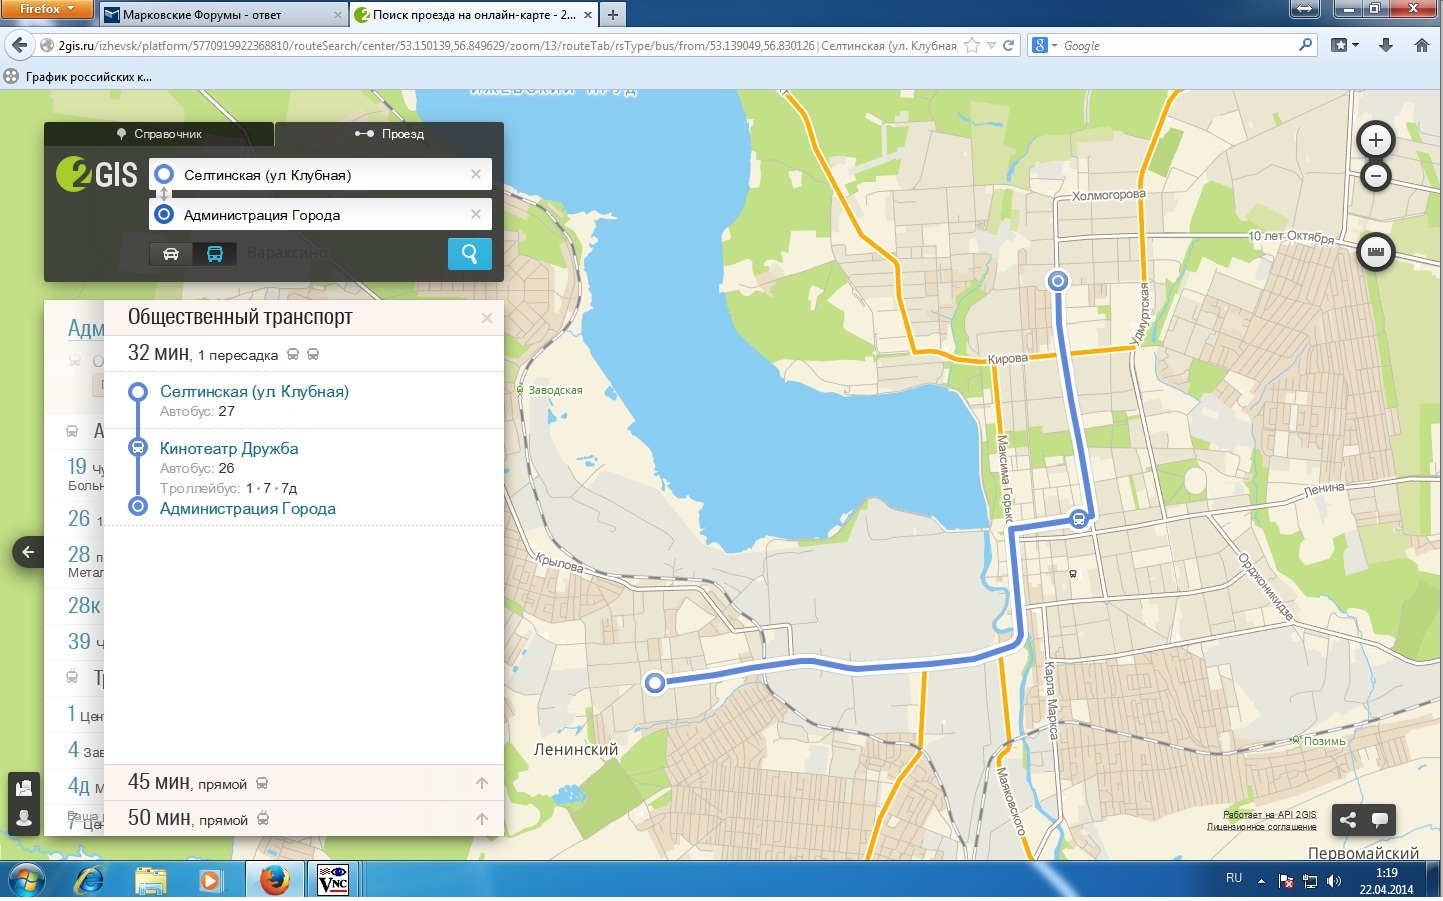Open the 1:19 taskbar clock
Image resolution: width=1443 pixels, height=901 pixels.
pos(1386,880)
